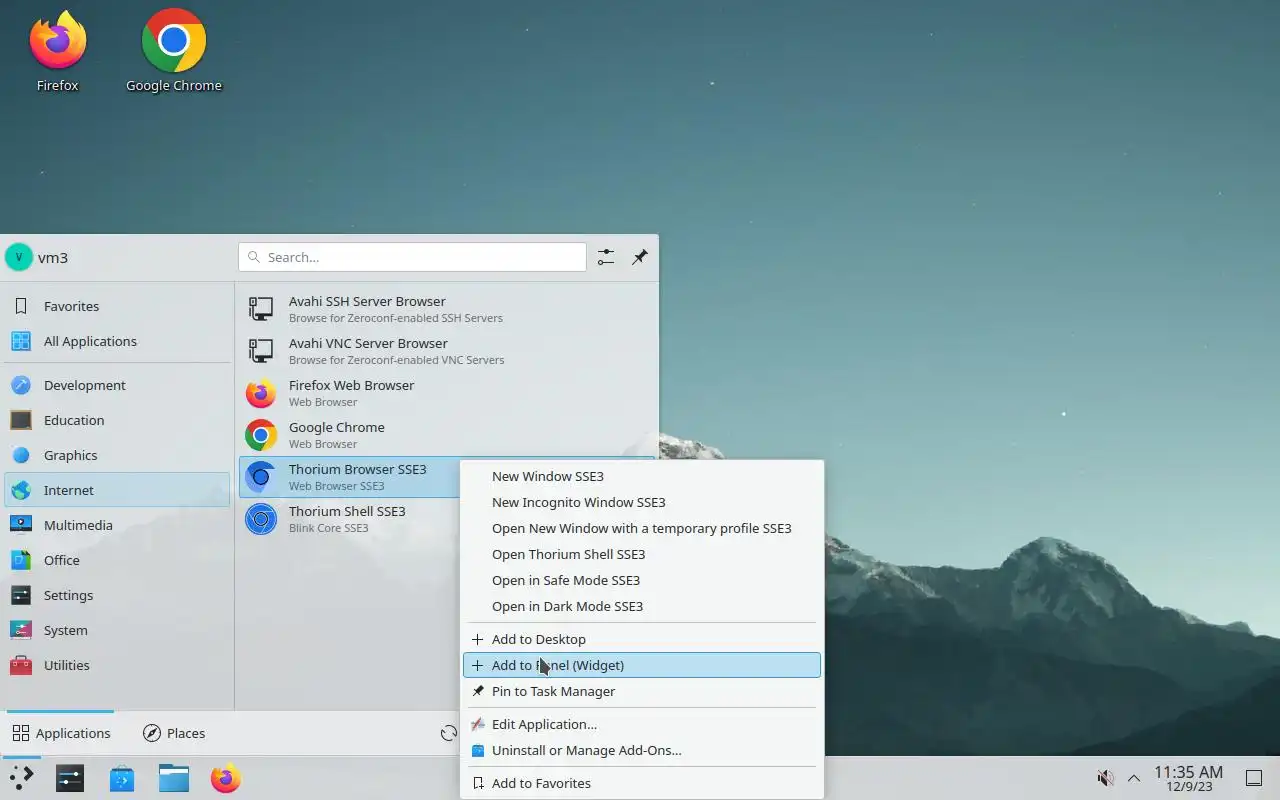Click the Thorium Browser SSE3 icon
The width and height of the screenshot is (1280, 800).
261,477
